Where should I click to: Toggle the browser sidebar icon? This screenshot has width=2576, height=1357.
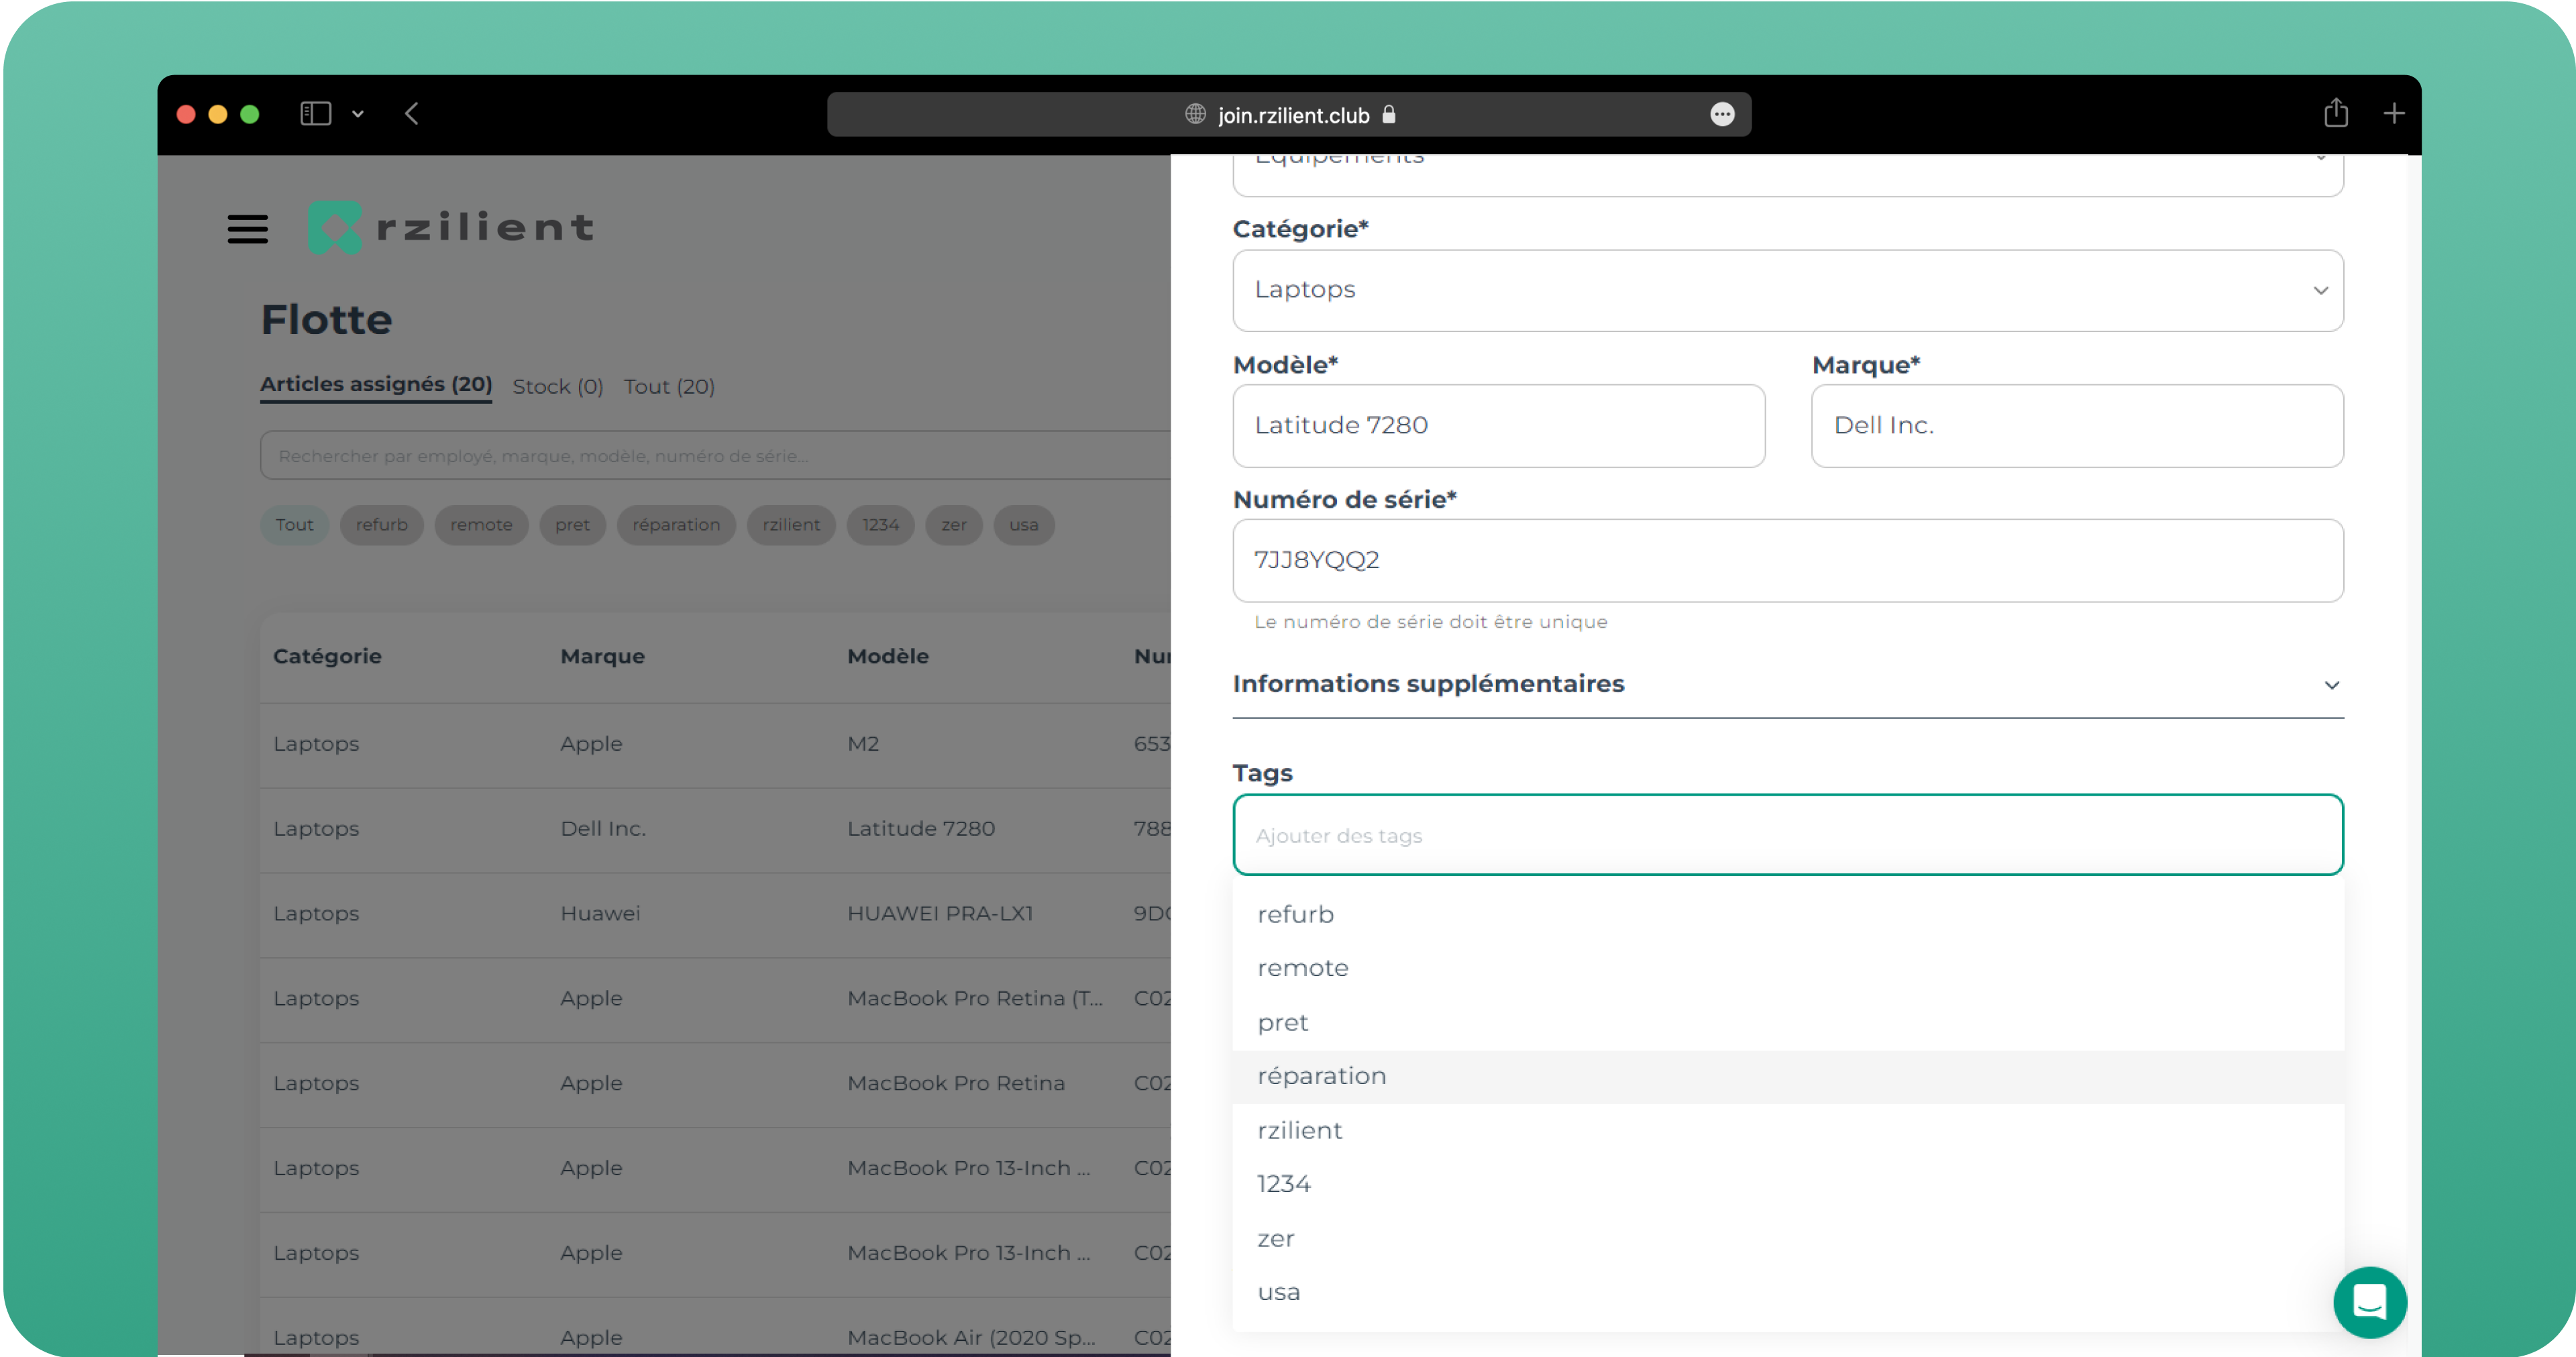(x=315, y=114)
